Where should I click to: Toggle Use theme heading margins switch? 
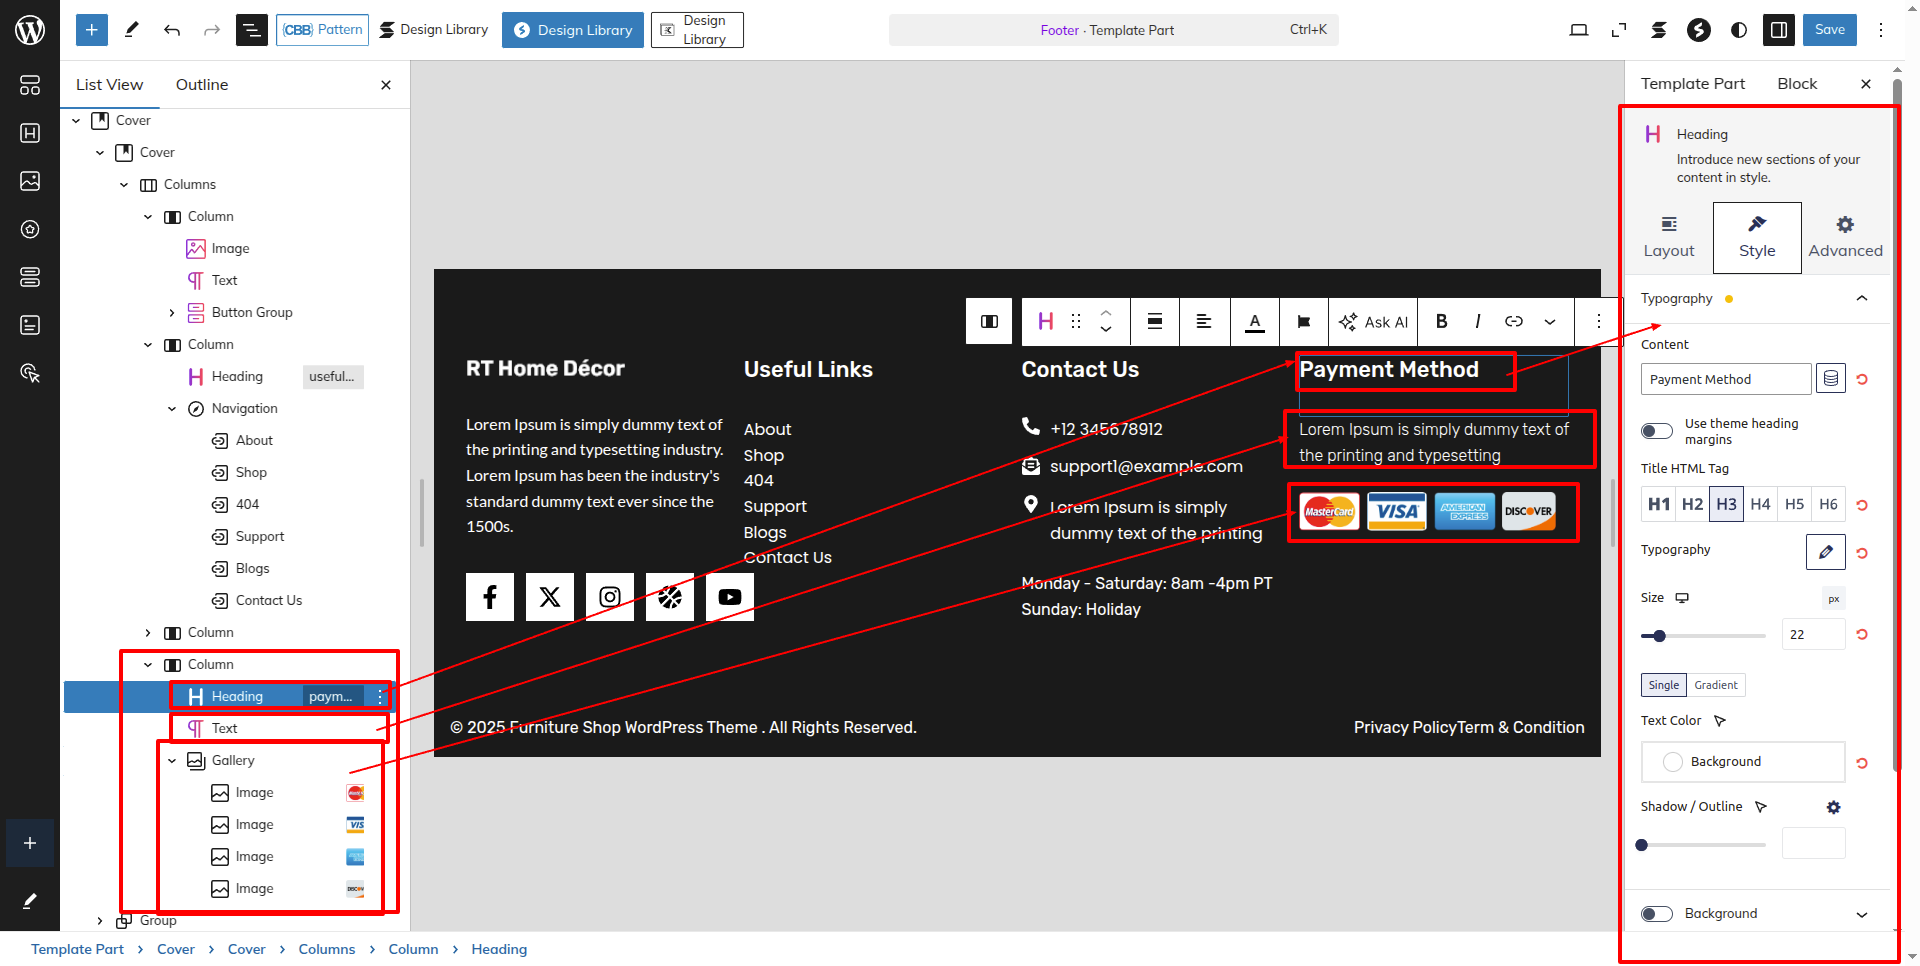coord(1657,431)
